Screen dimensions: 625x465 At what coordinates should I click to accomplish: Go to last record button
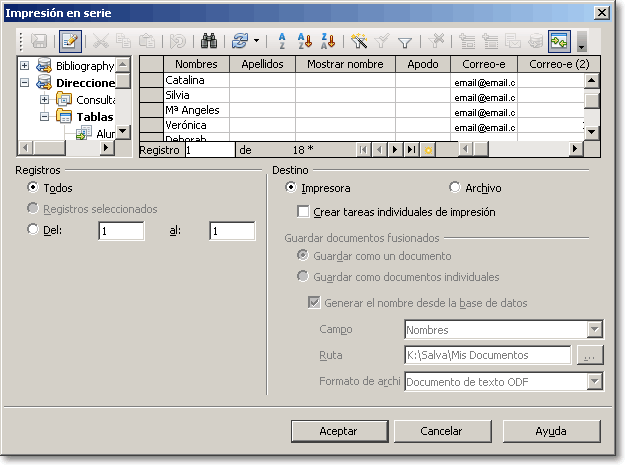411,150
